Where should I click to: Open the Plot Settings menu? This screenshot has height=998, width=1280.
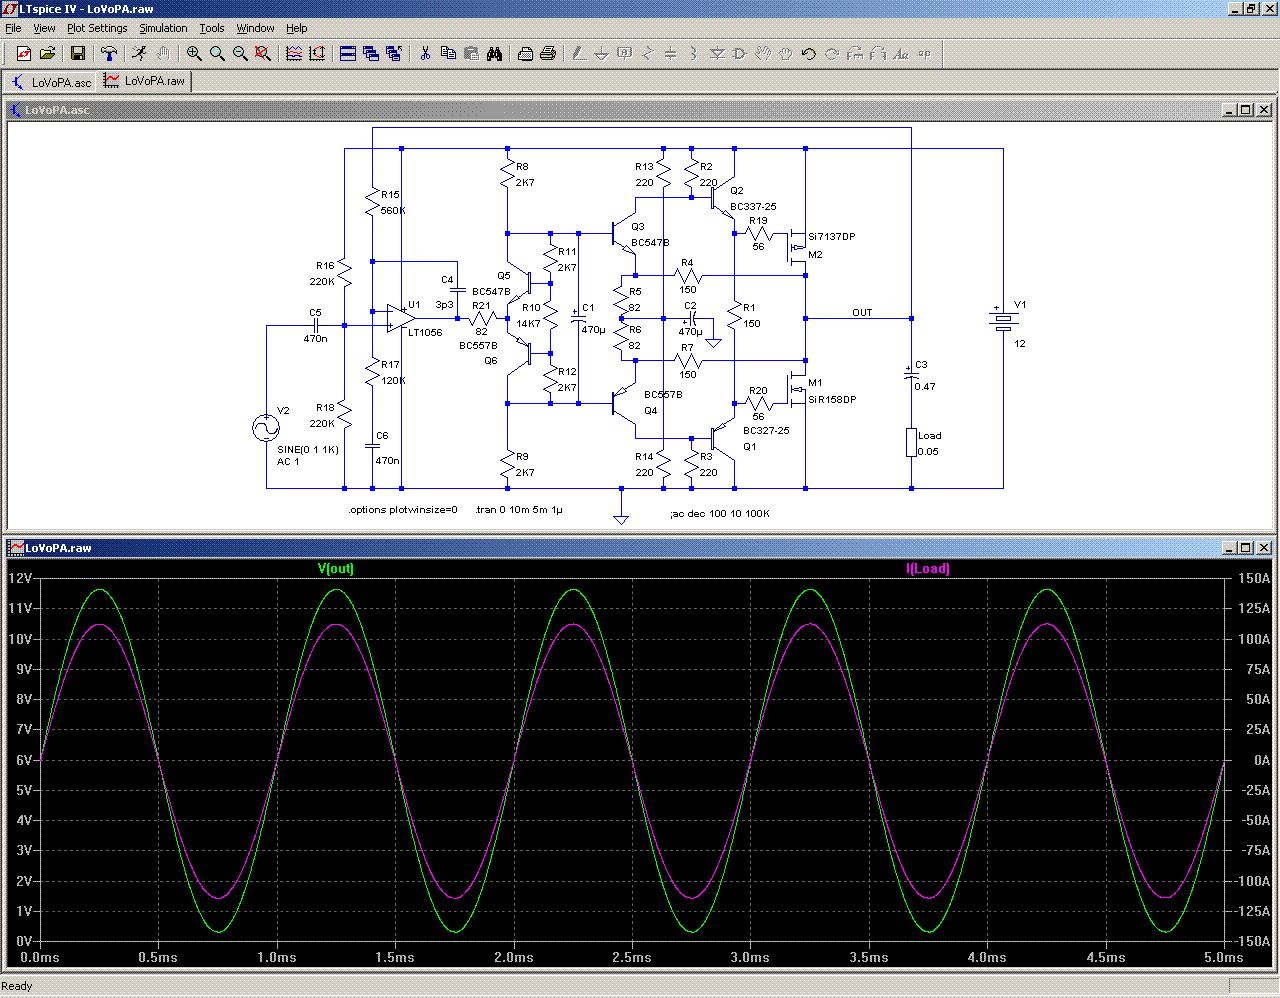(97, 28)
